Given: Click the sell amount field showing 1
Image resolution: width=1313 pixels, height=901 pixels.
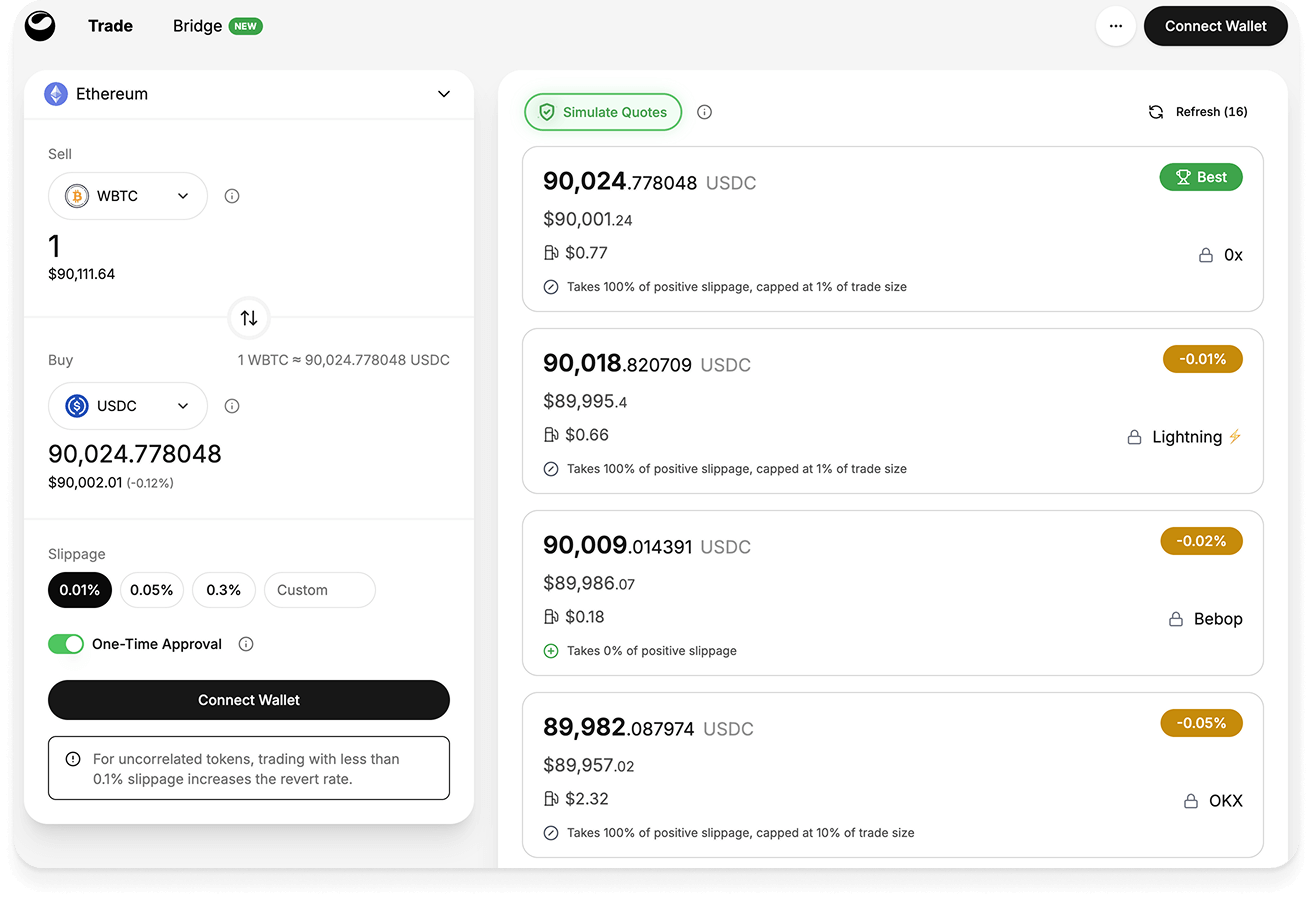Looking at the screenshot, I should [55, 246].
